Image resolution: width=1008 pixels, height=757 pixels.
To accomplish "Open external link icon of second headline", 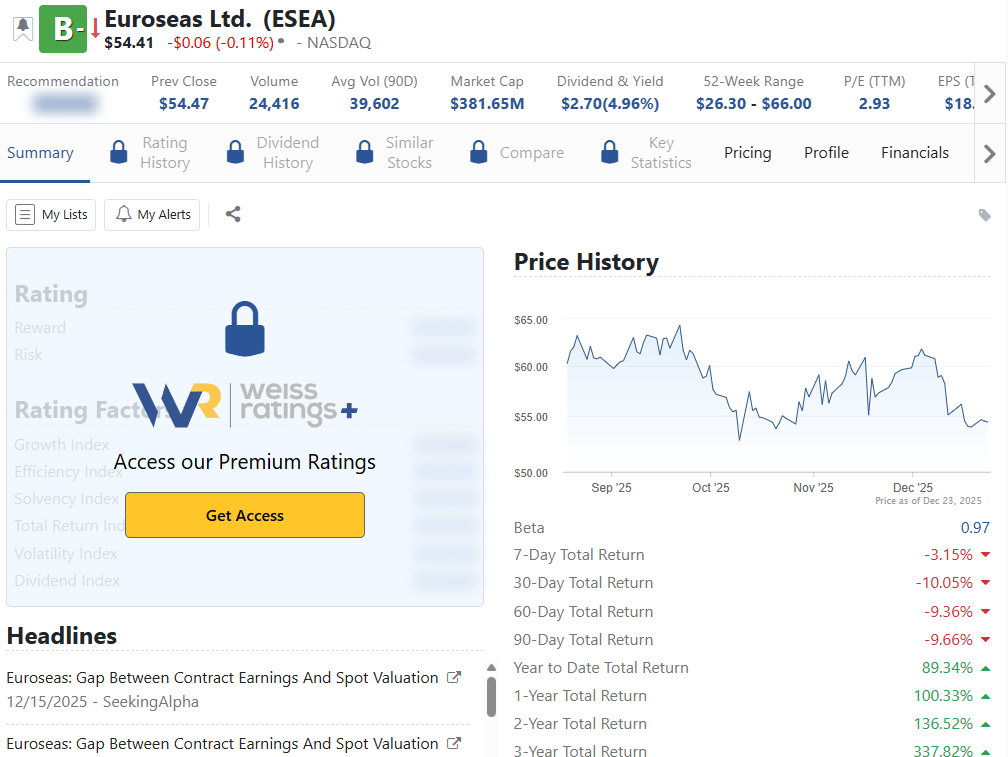I will [x=453, y=744].
